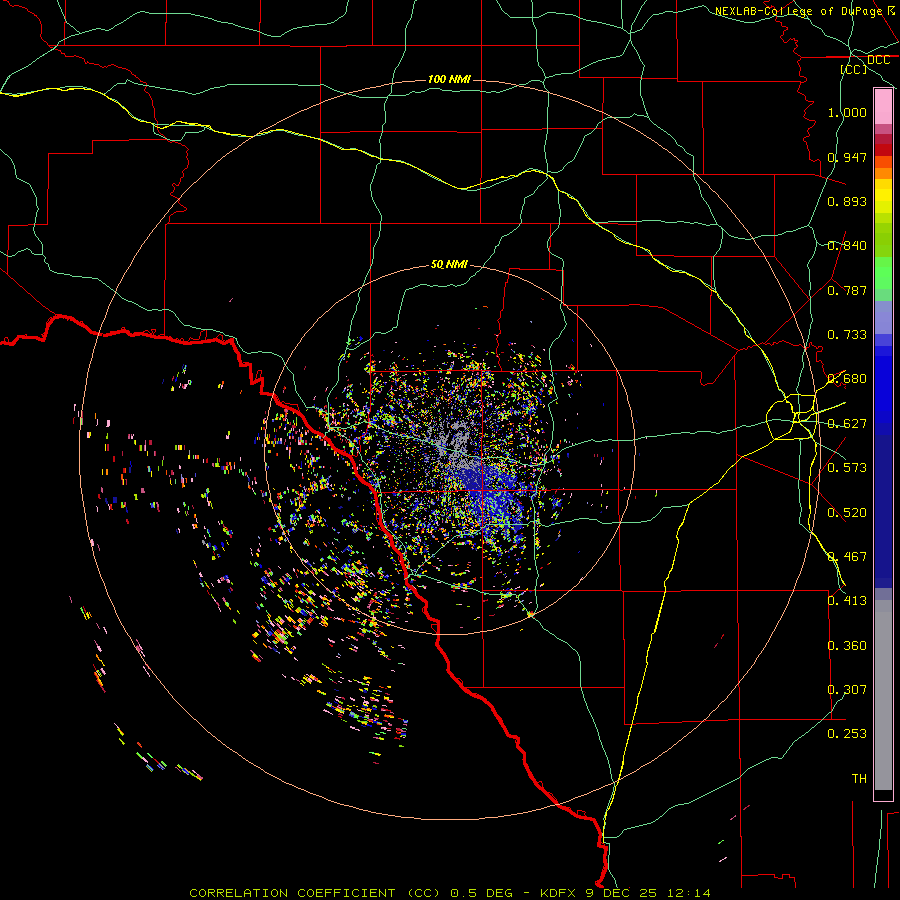Select the 0.360 color scale value
The image size is (900, 900).
tap(847, 646)
